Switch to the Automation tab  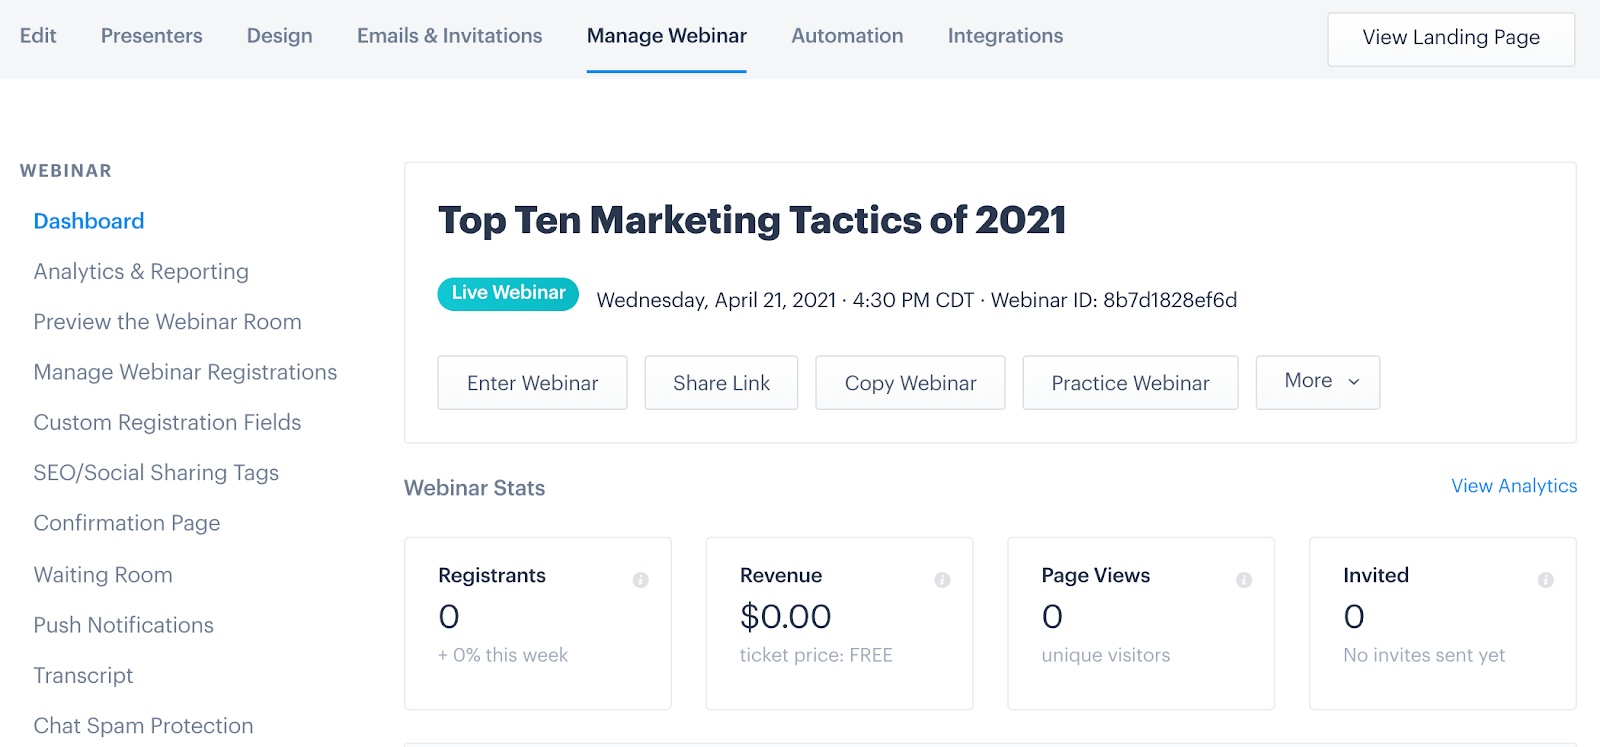[847, 36]
